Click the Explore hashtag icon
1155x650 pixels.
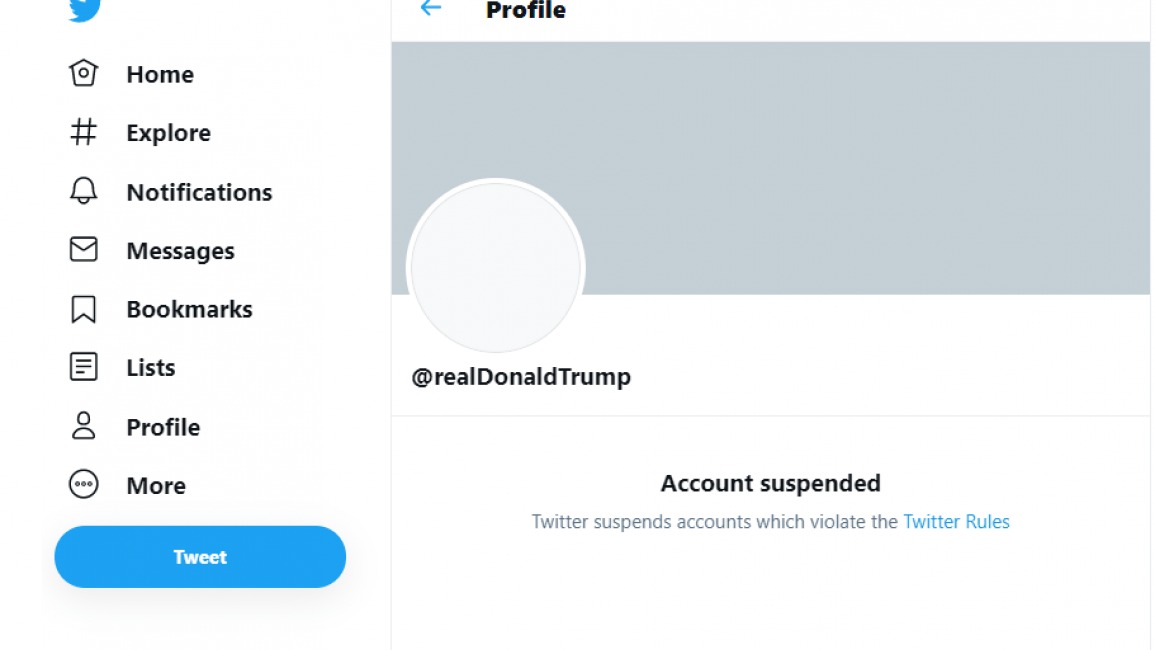[x=83, y=132]
